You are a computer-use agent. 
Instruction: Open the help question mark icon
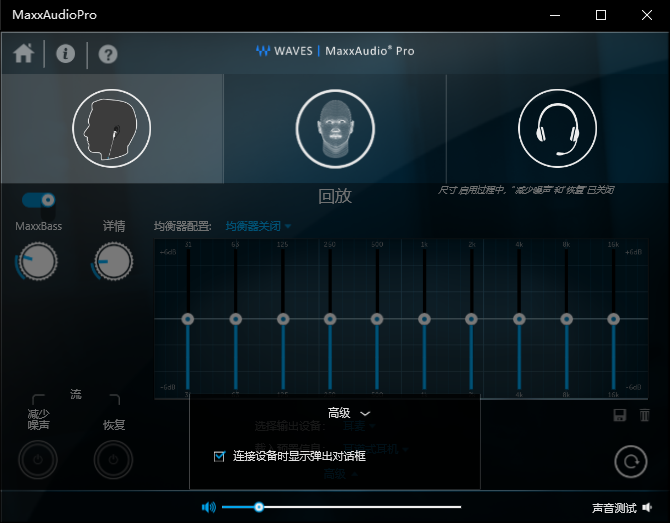click(x=108, y=54)
